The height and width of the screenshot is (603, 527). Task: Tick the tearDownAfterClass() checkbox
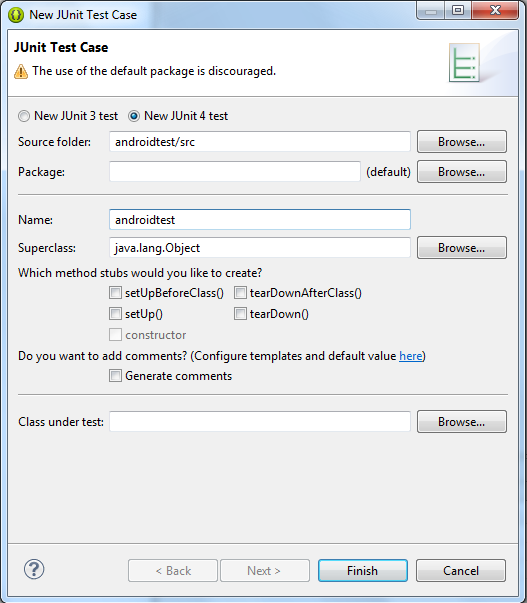tap(240, 293)
